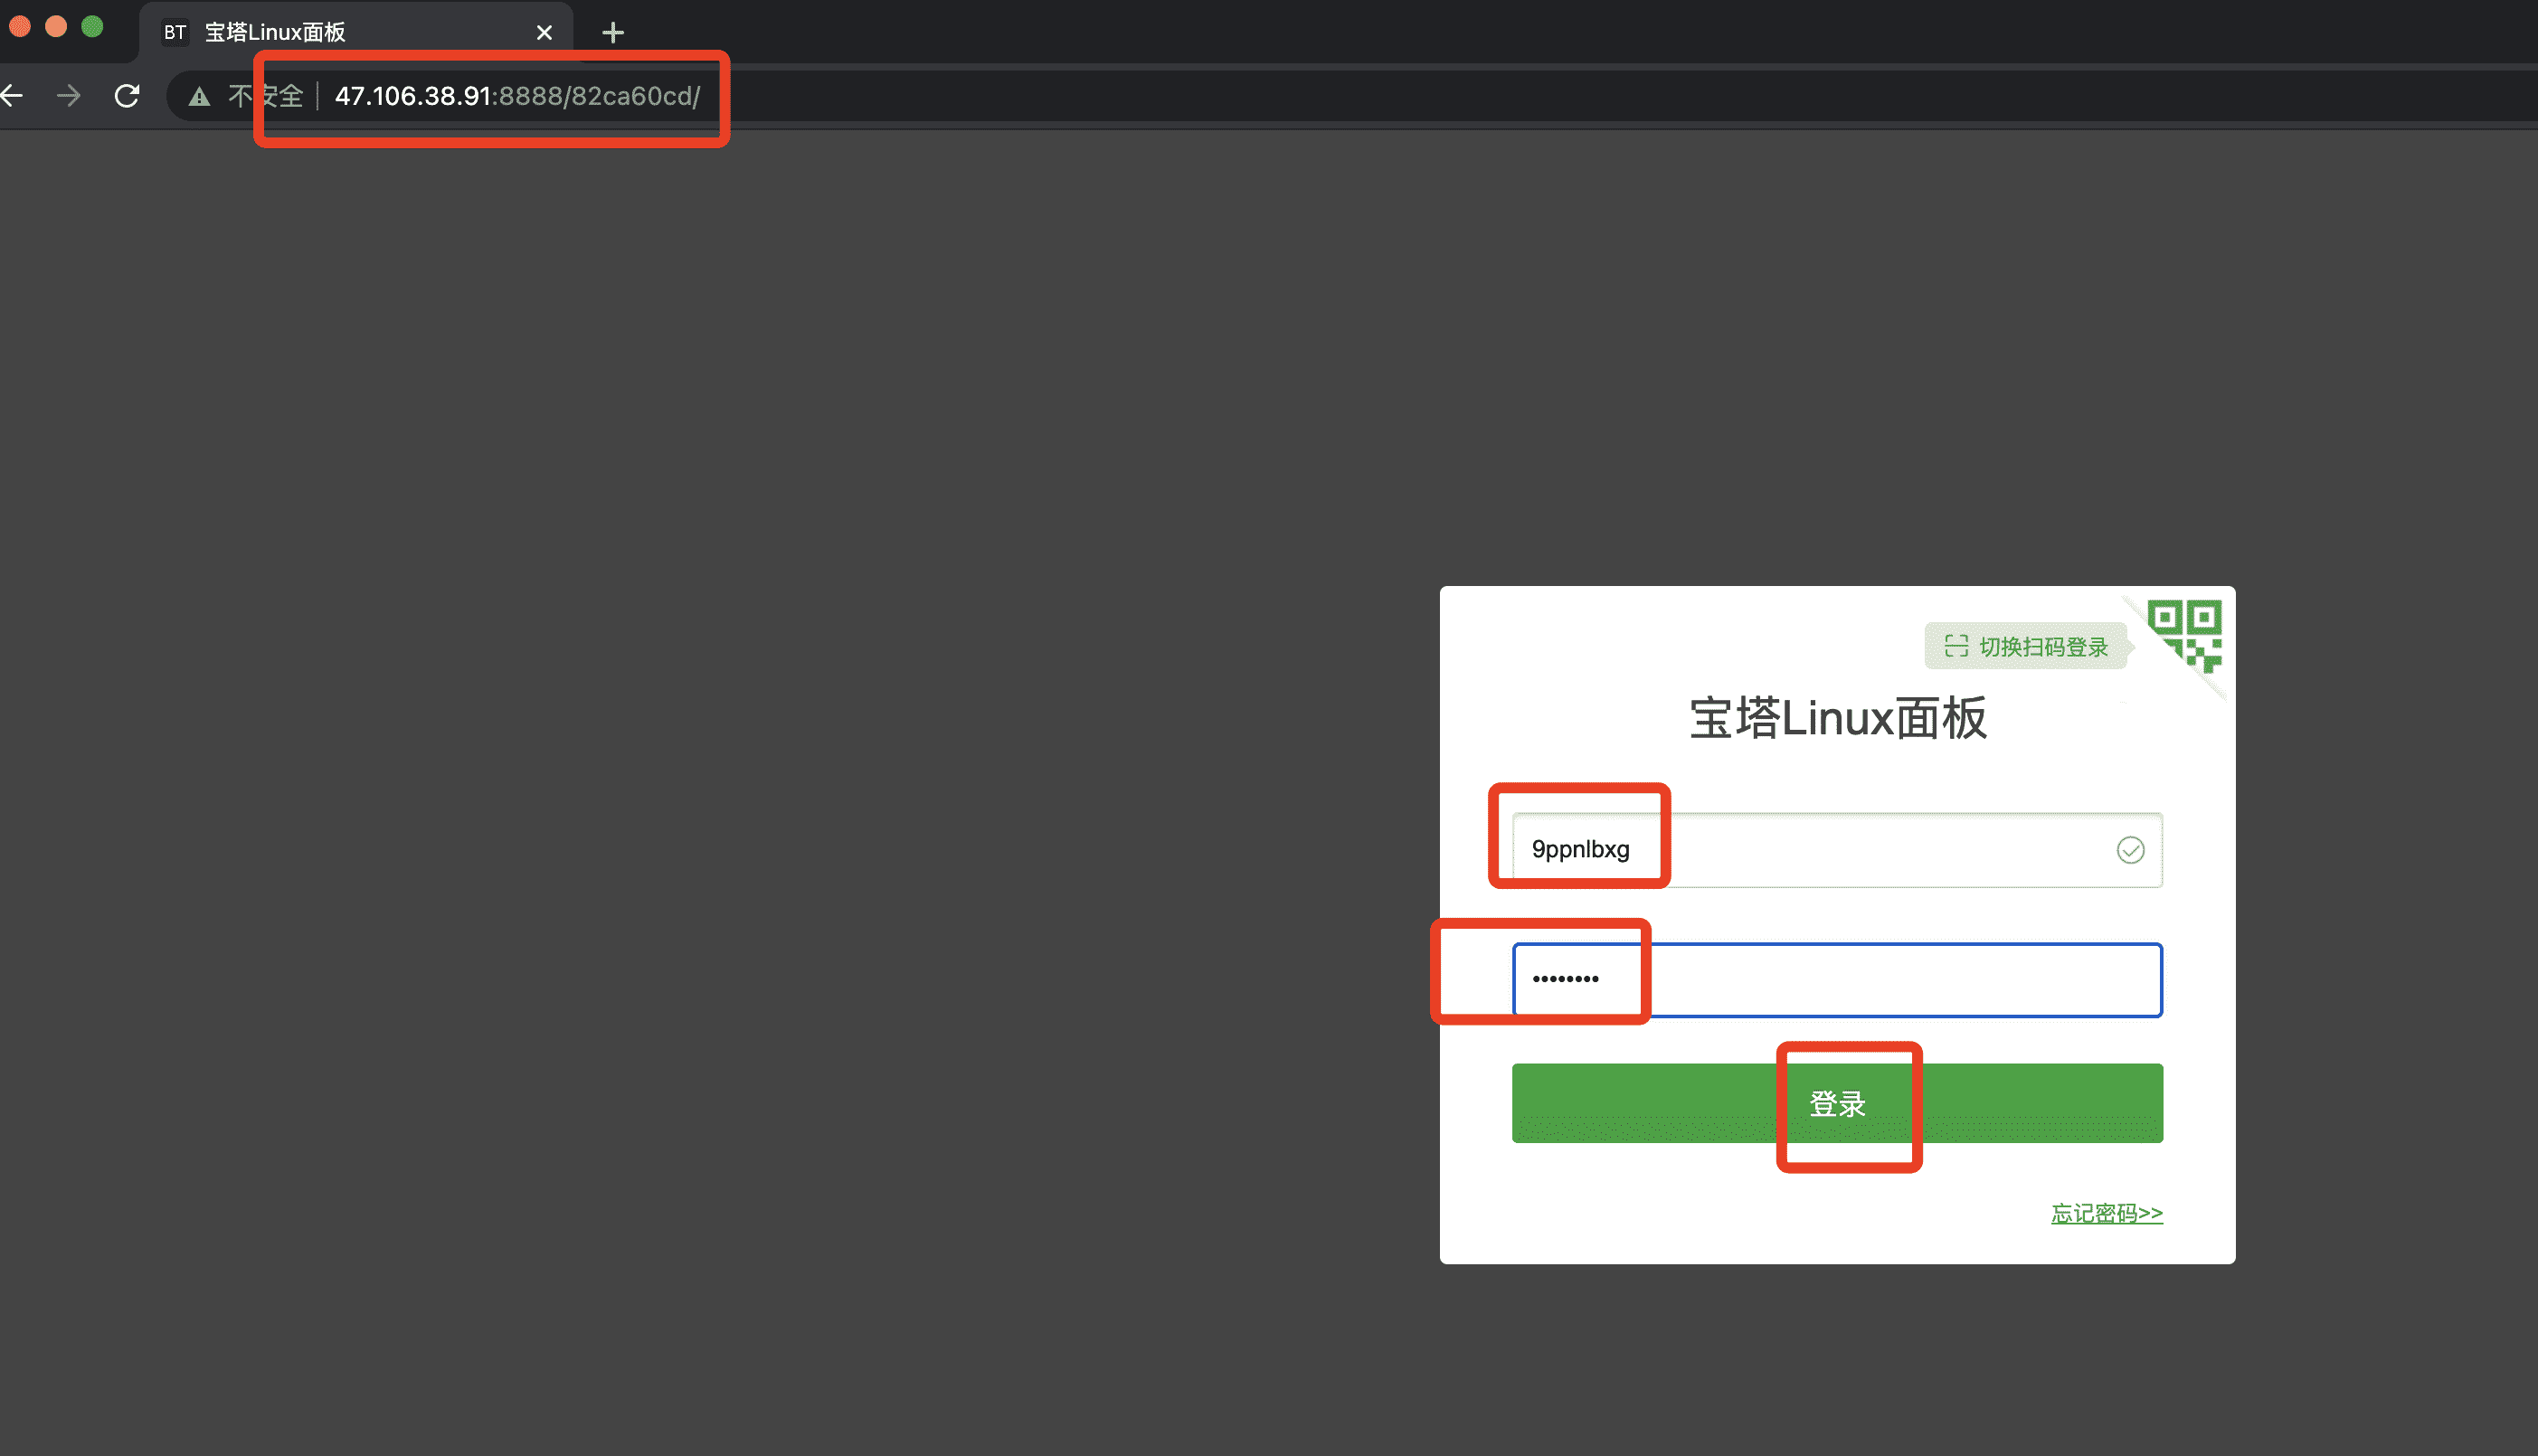The image size is (2538, 1456).
Task: Click the browser forward arrow
Action: tap(68, 96)
